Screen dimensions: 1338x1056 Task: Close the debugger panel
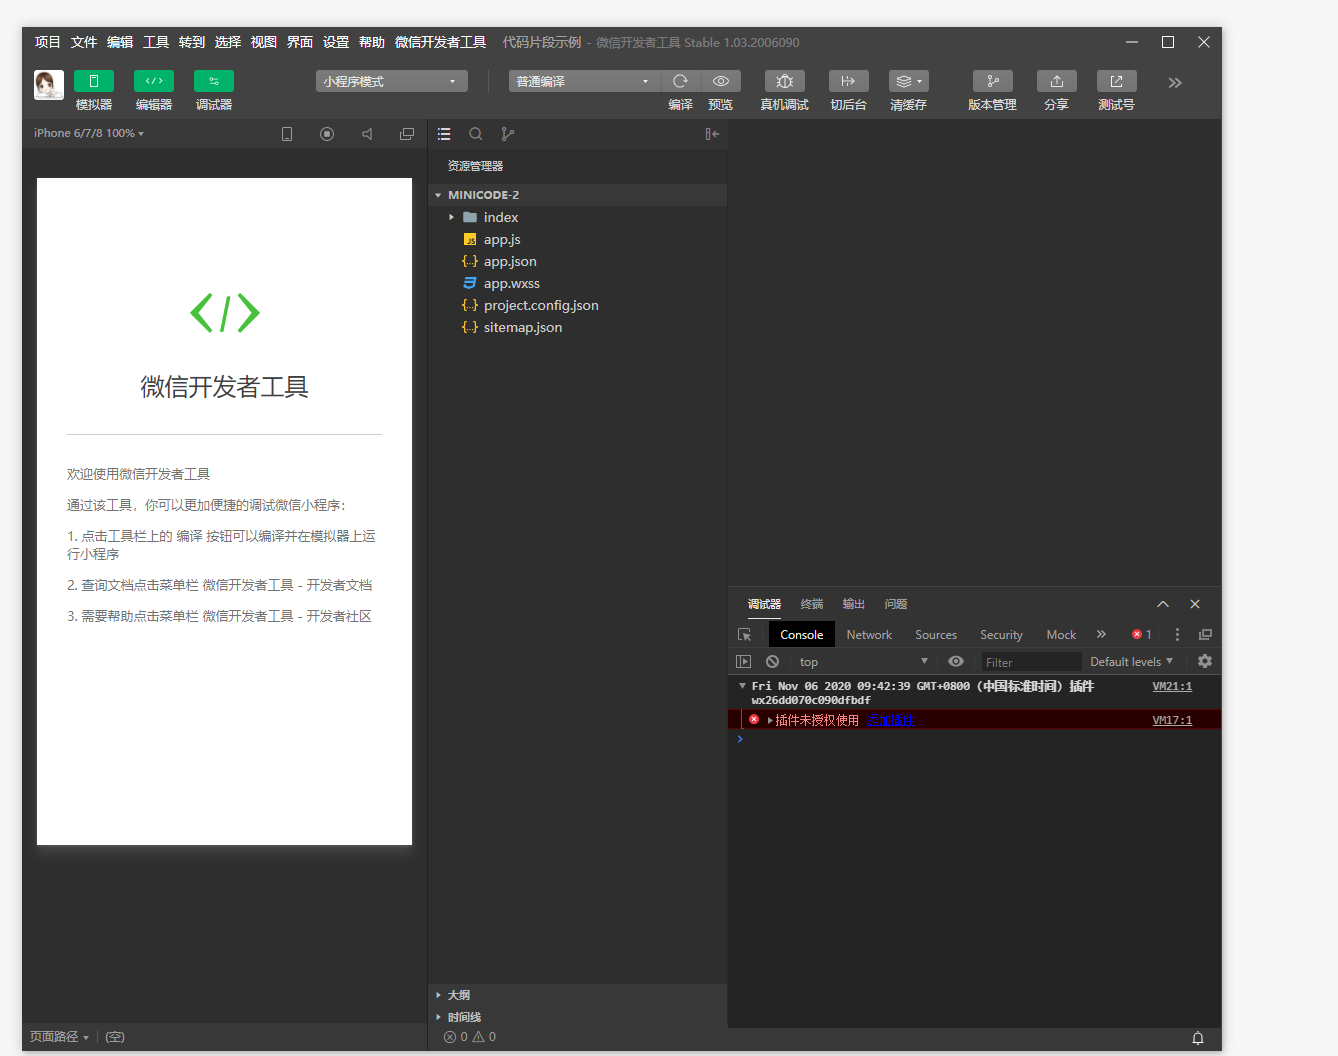(x=1195, y=604)
